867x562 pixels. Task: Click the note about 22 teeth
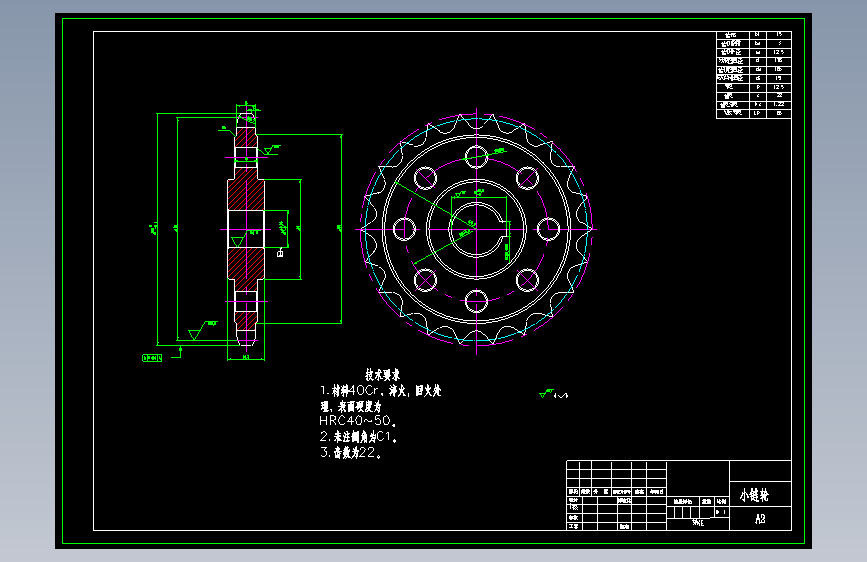point(351,452)
